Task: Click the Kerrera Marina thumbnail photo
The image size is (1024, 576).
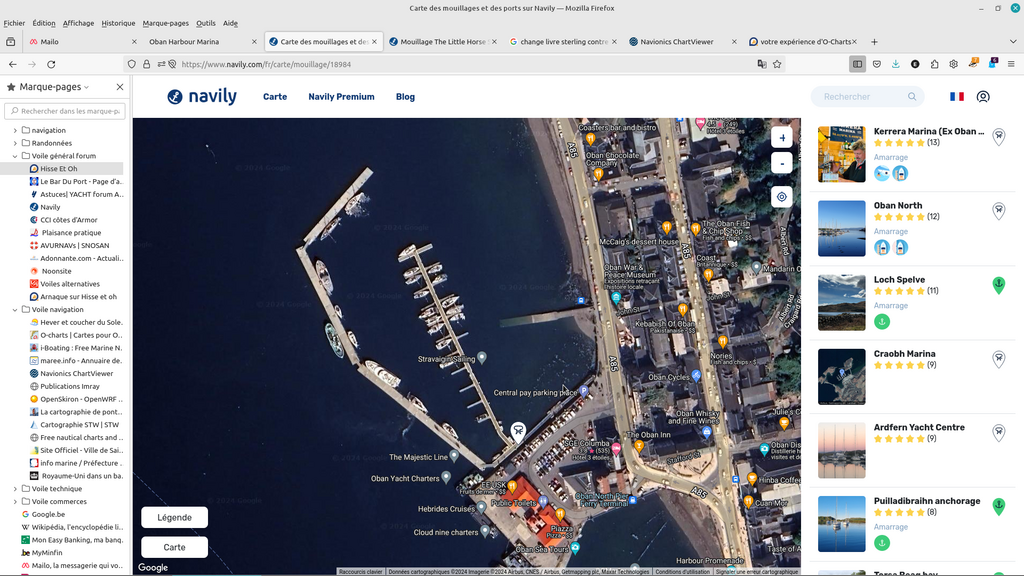Action: pyautogui.click(x=841, y=154)
